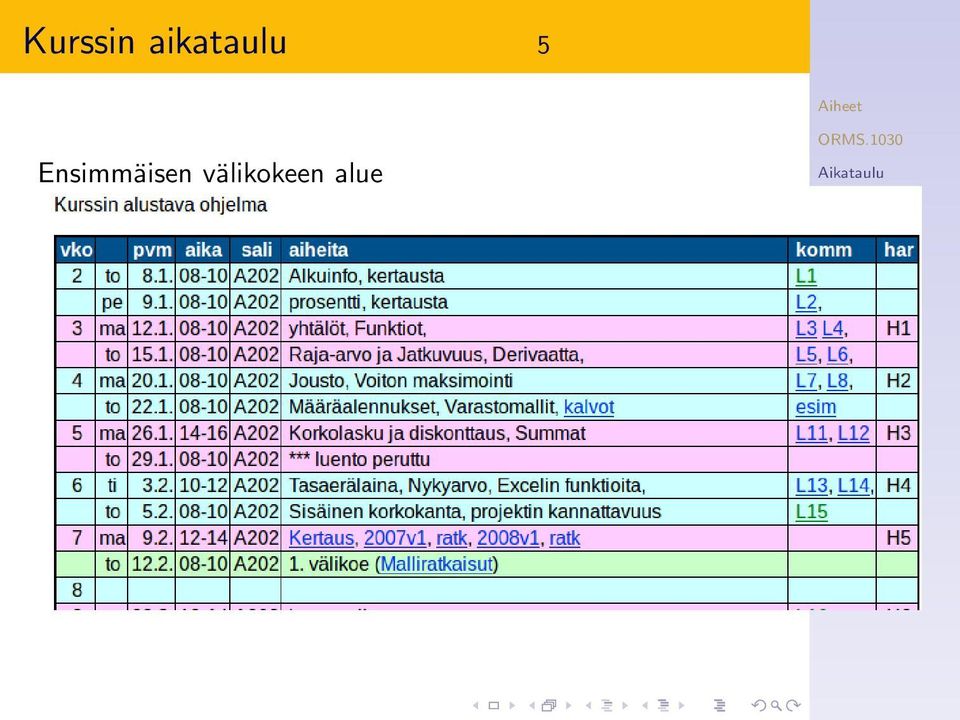
Task: Open the ratk link after 2008v1
Action: [x=564, y=538]
